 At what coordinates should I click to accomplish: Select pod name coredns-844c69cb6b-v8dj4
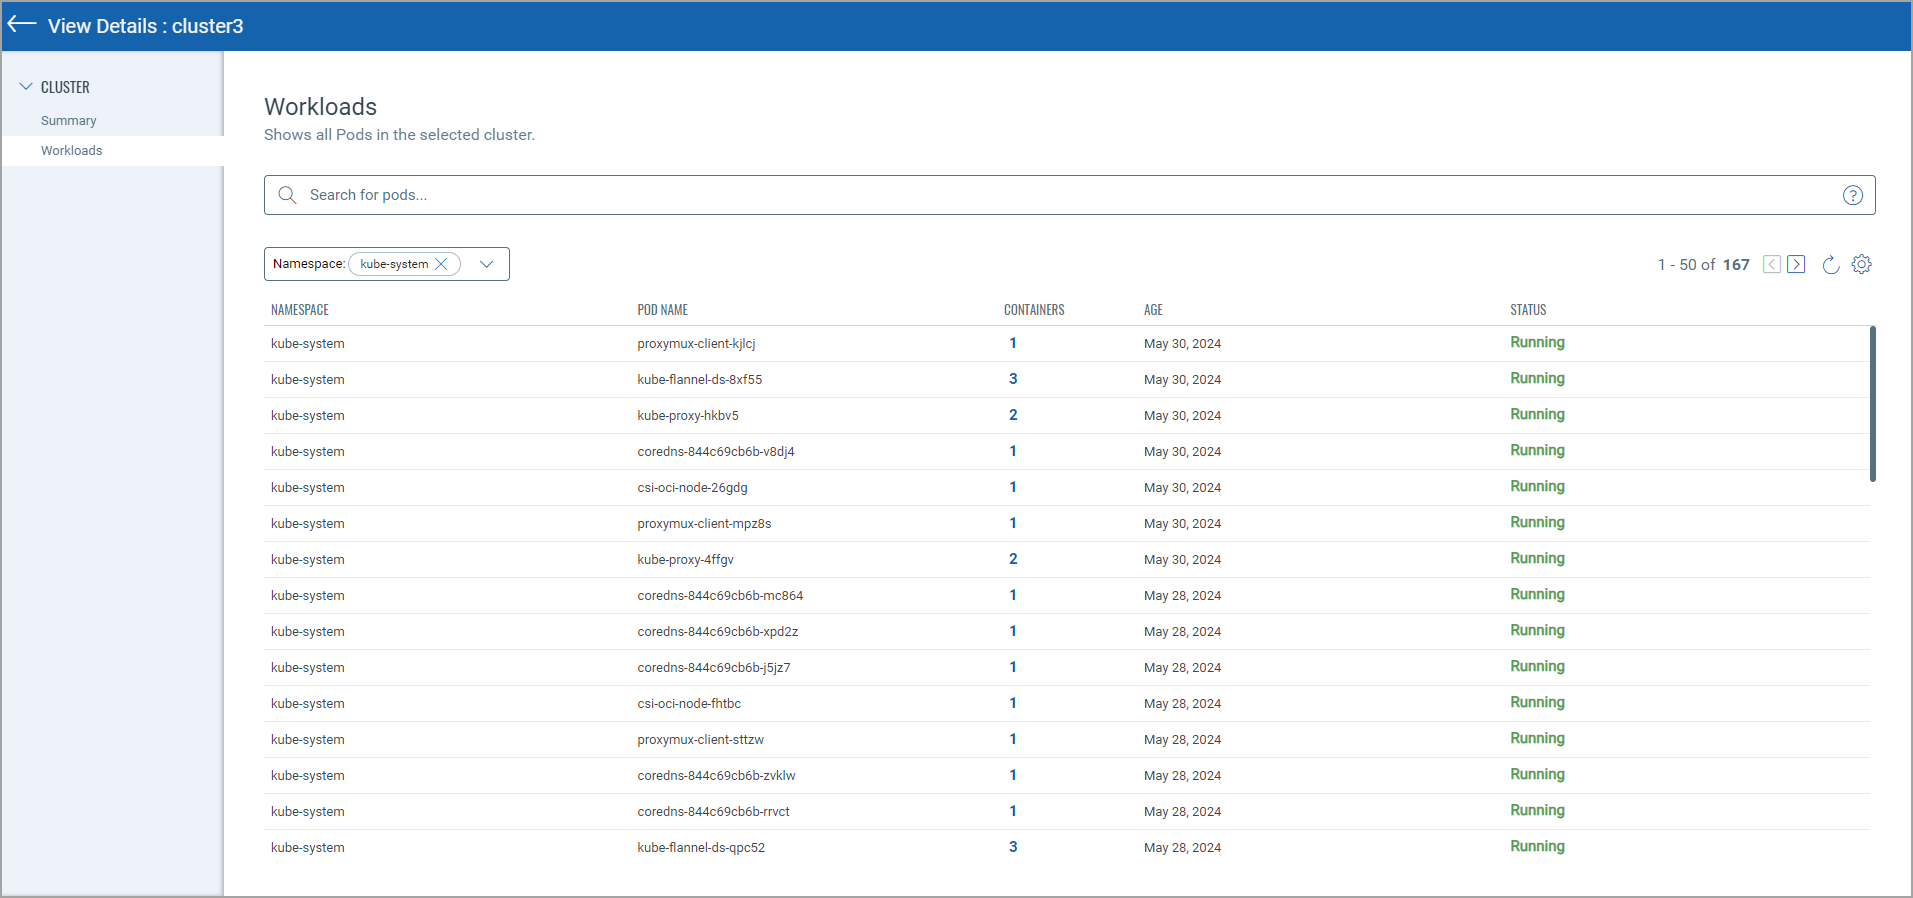point(716,452)
